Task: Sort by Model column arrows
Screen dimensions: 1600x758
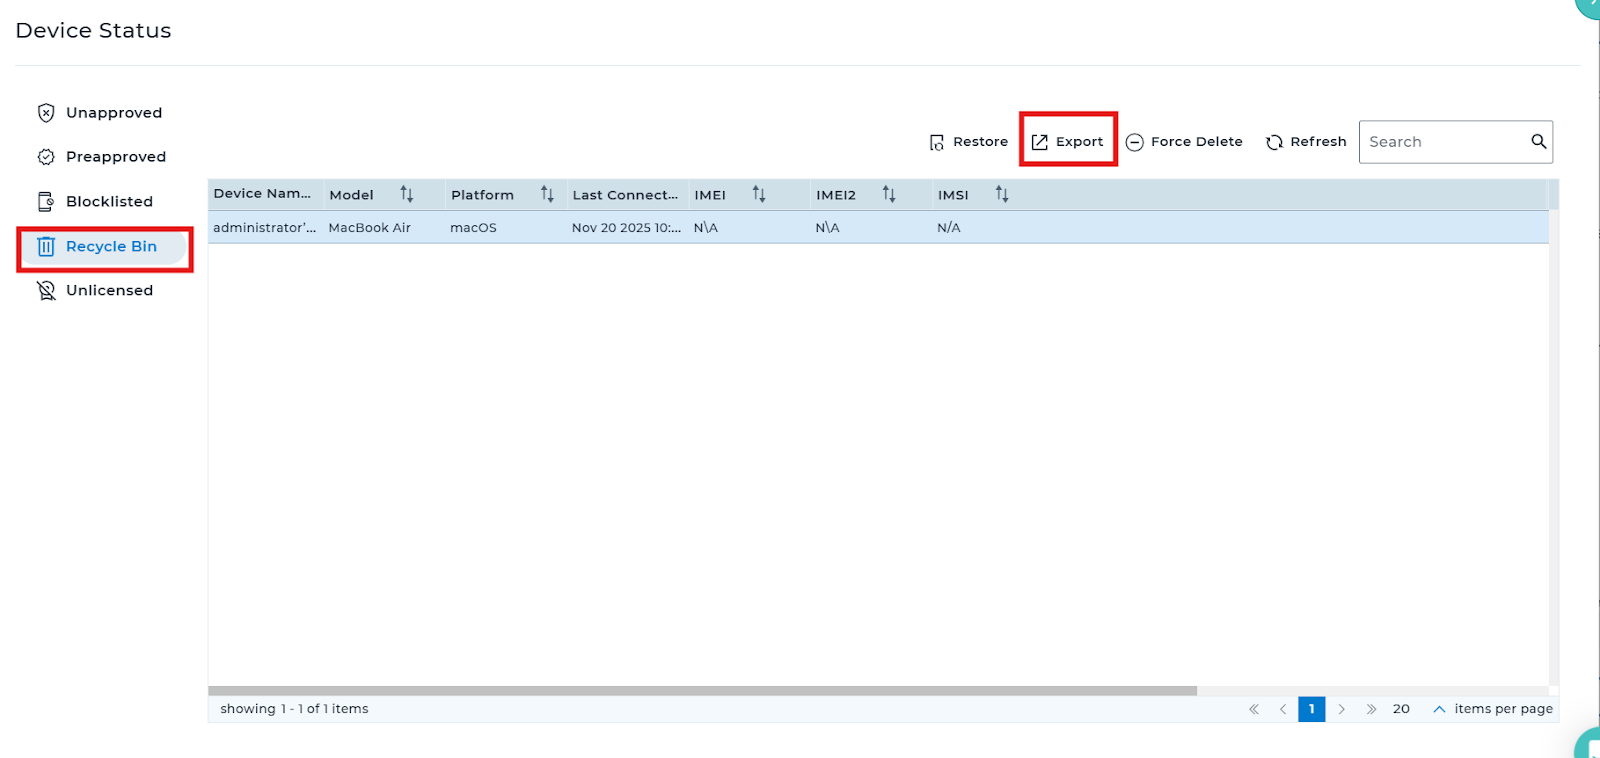Action: pos(407,194)
